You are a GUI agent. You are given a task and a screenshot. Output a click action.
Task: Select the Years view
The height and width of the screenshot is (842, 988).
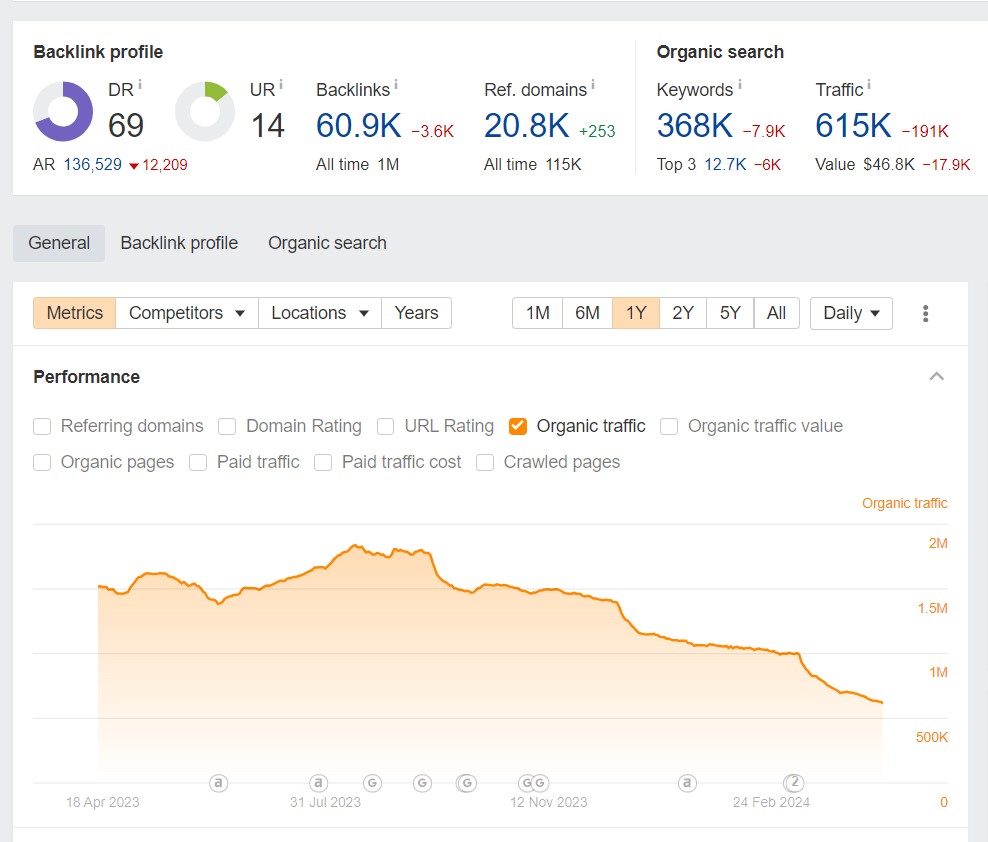[x=416, y=313]
